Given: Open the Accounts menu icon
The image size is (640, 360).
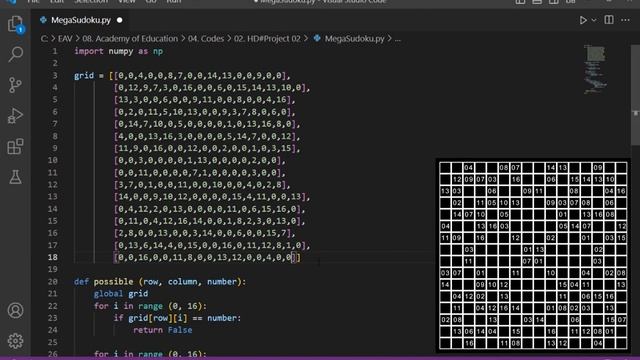Looking at the screenshot, I should click(16, 311).
